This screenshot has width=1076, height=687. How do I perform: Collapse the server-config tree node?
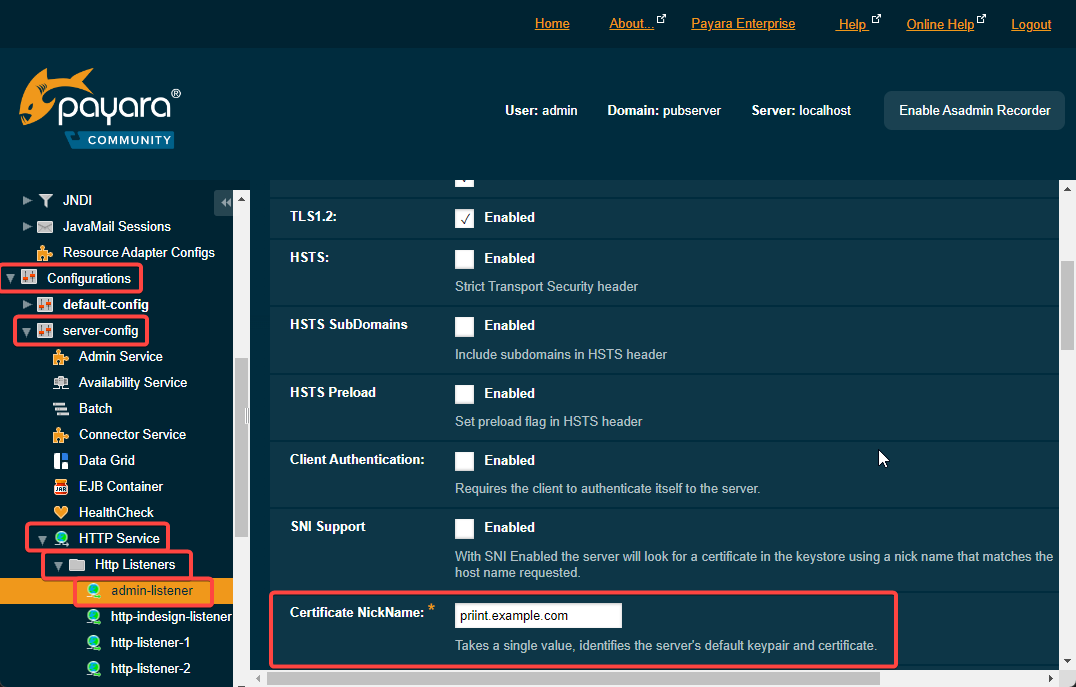pyautogui.click(x=27, y=331)
